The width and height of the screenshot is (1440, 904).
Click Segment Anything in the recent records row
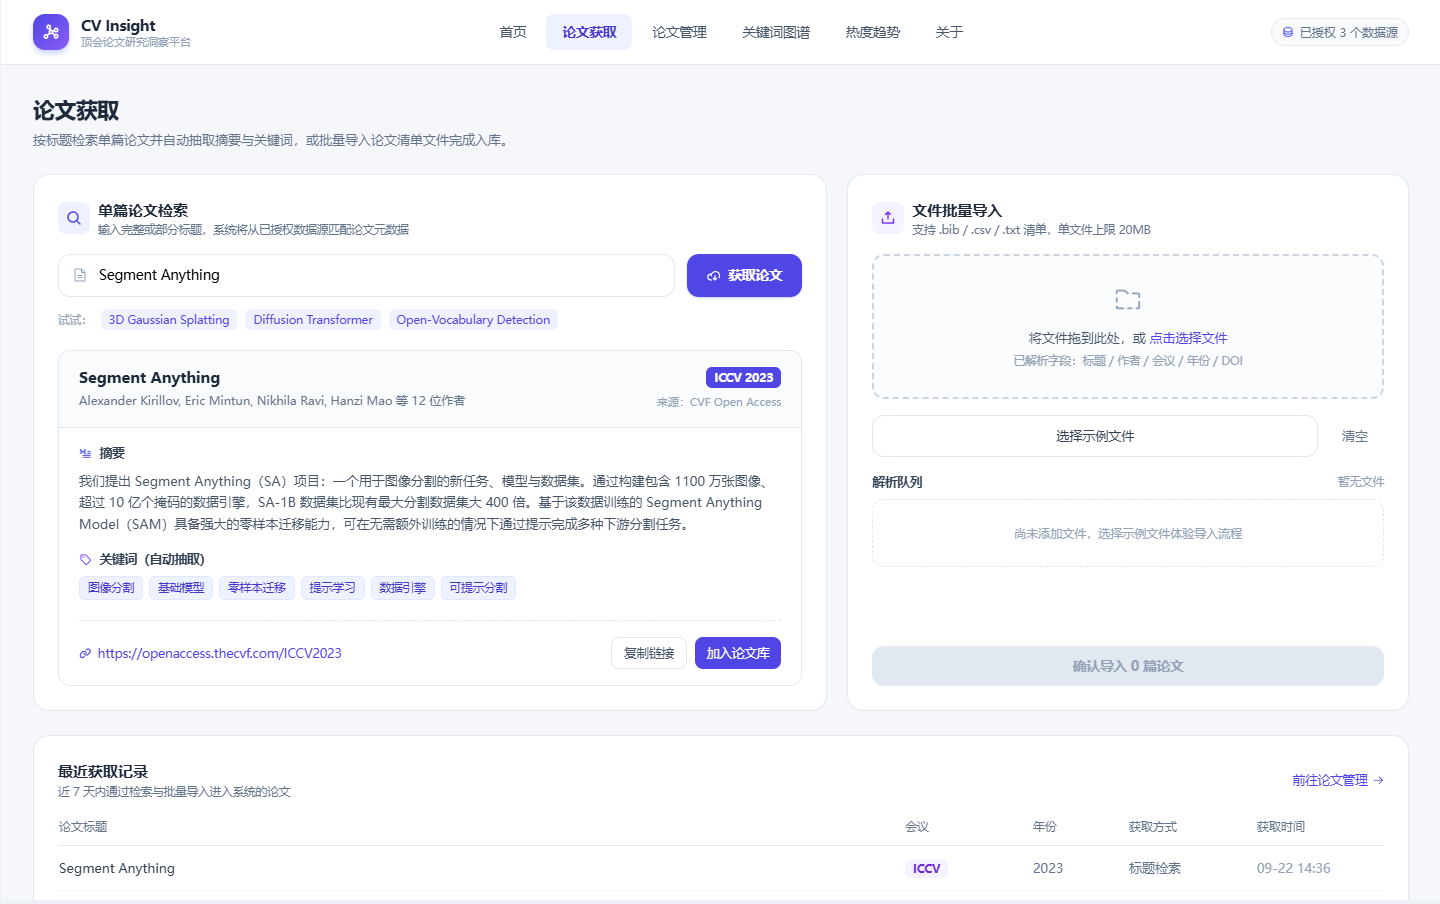[x=117, y=868]
